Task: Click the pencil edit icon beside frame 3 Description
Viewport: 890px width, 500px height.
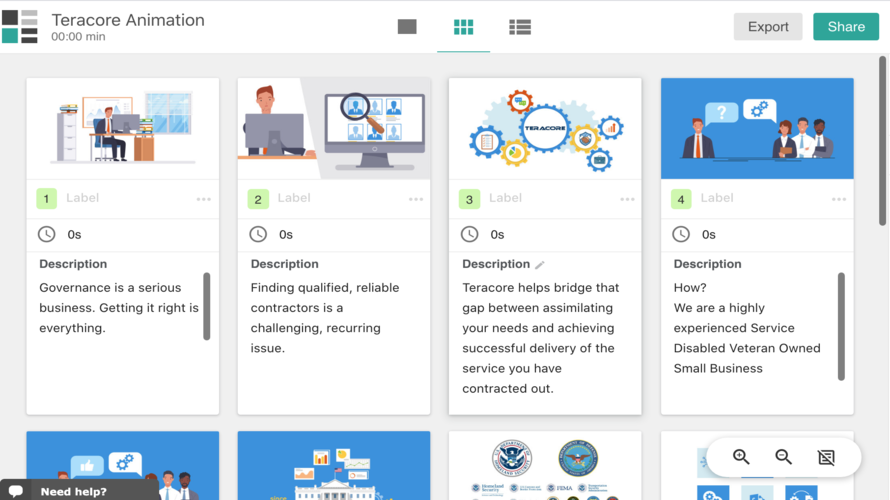Action: (540, 264)
